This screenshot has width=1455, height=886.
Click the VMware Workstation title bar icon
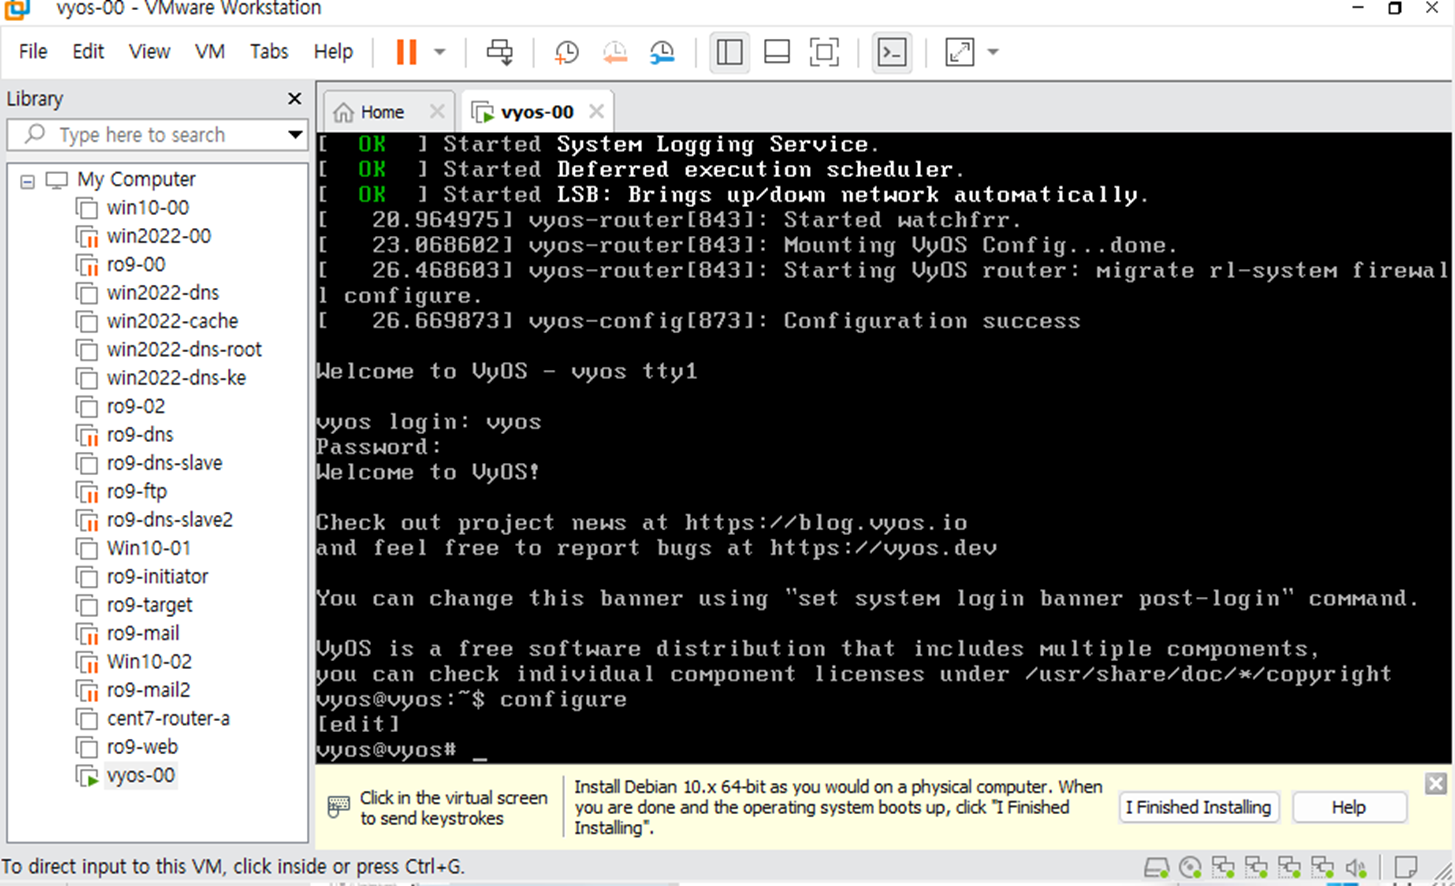[17, 9]
